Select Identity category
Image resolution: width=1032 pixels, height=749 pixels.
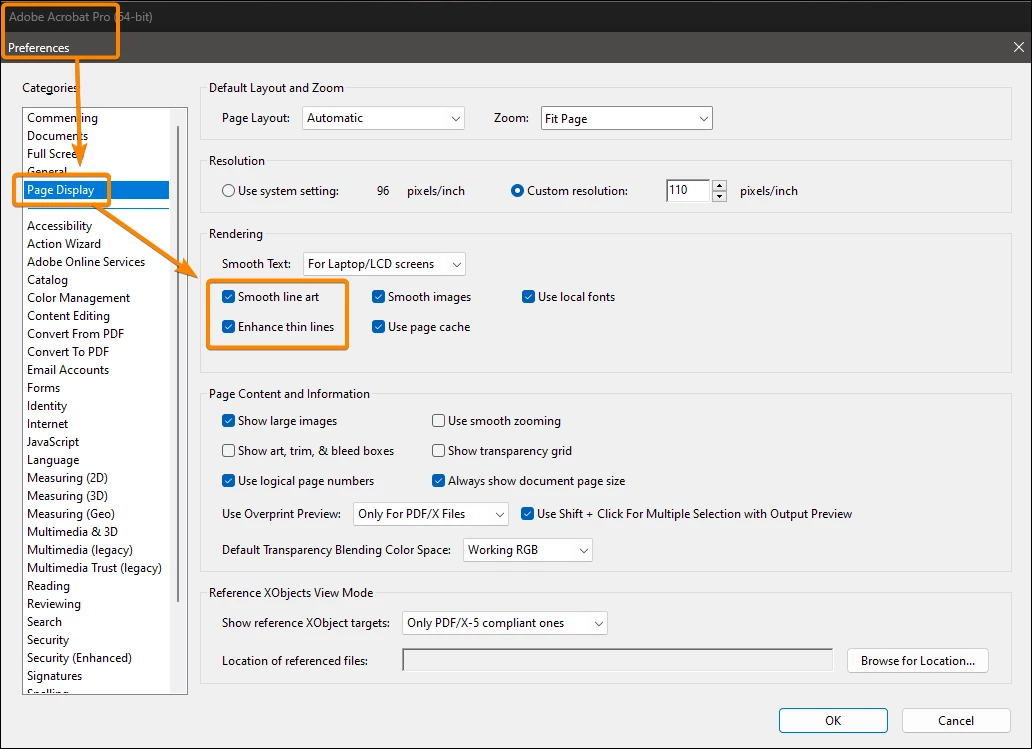tap(47, 405)
